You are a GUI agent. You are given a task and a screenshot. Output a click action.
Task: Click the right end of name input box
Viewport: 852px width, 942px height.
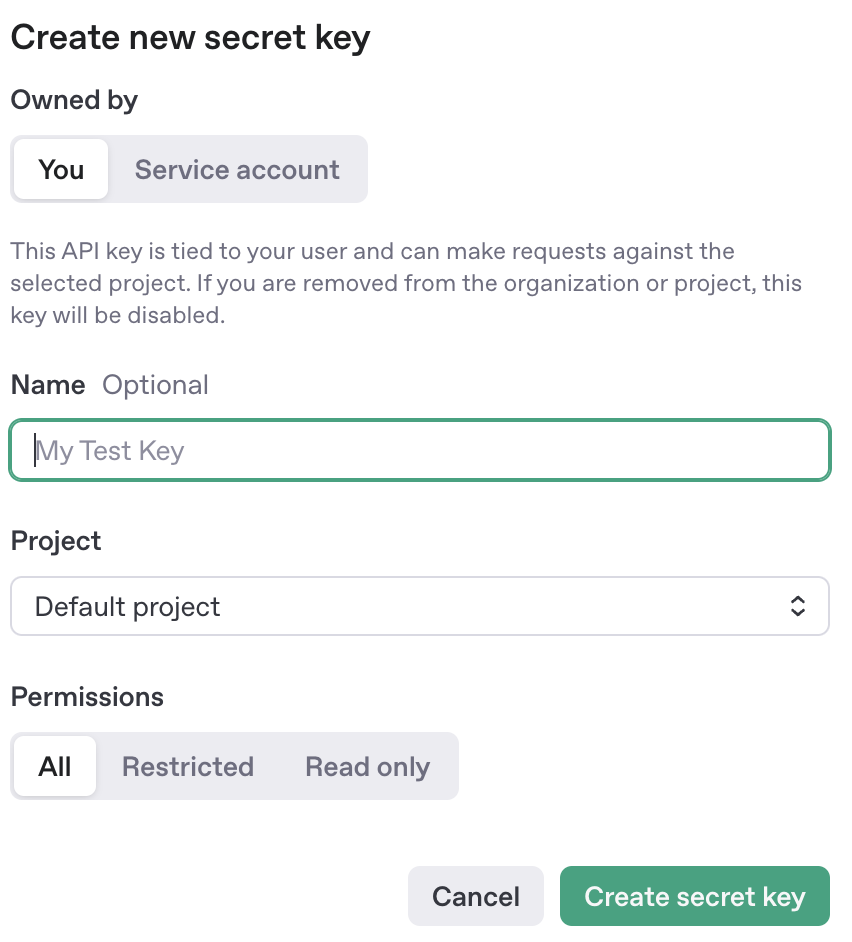click(x=800, y=451)
